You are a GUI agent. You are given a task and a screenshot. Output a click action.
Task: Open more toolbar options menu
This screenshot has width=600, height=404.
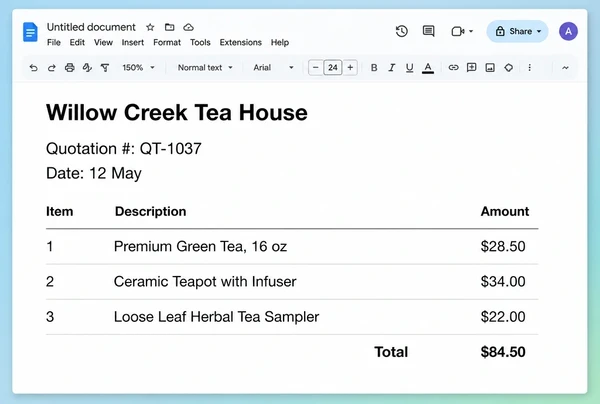[x=530, y=68]
